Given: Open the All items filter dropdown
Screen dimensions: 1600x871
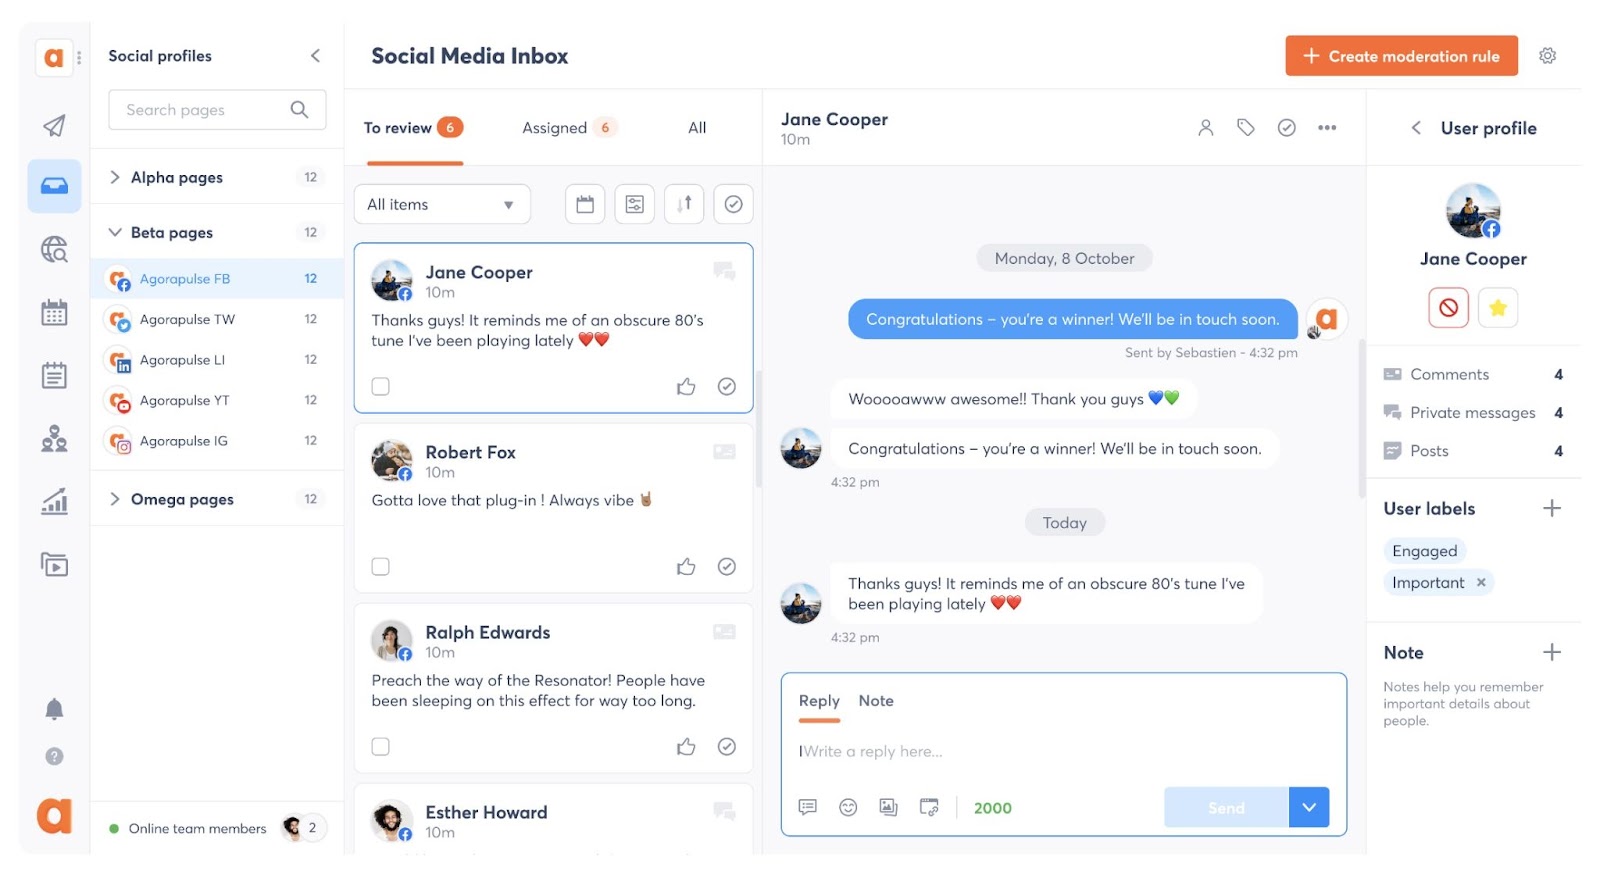Looking at the screenshot, I should [x=441, y=204].
